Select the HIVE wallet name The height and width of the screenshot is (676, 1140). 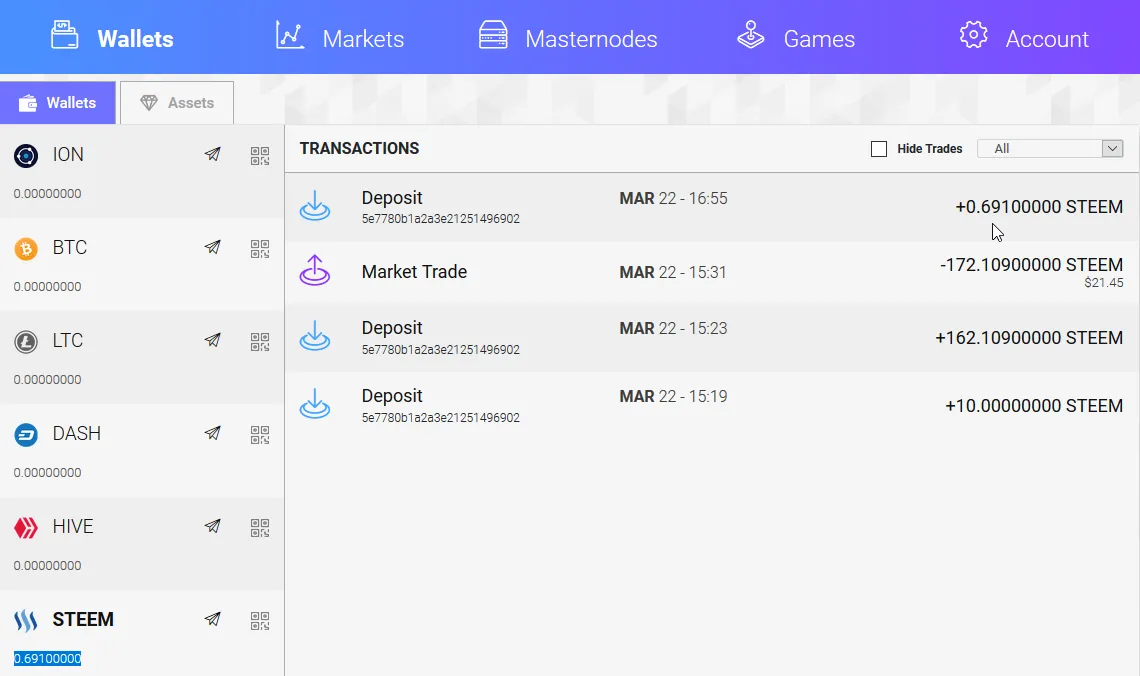pos(73,527)
